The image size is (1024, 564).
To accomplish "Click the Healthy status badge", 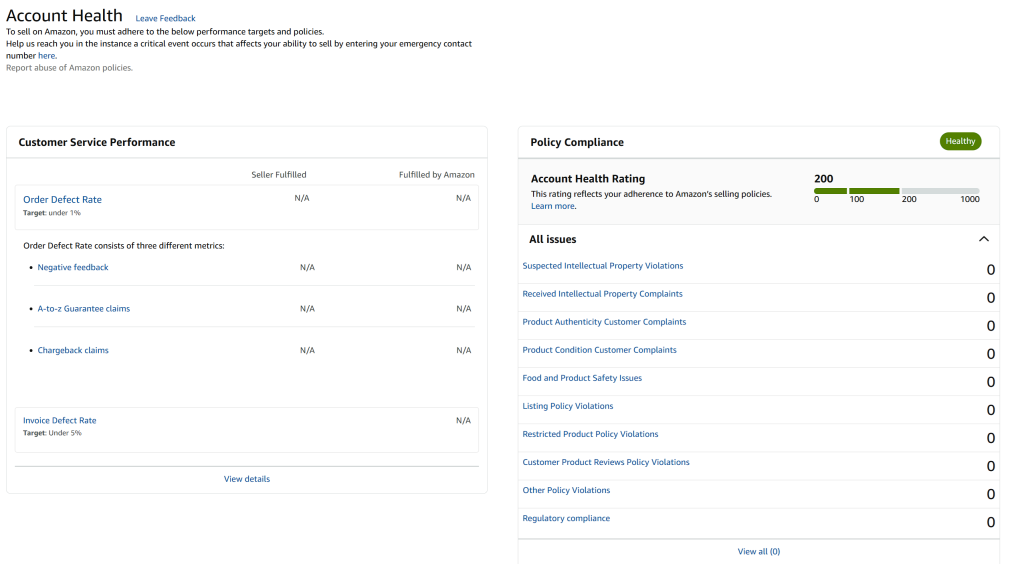I will click(960, 141).
